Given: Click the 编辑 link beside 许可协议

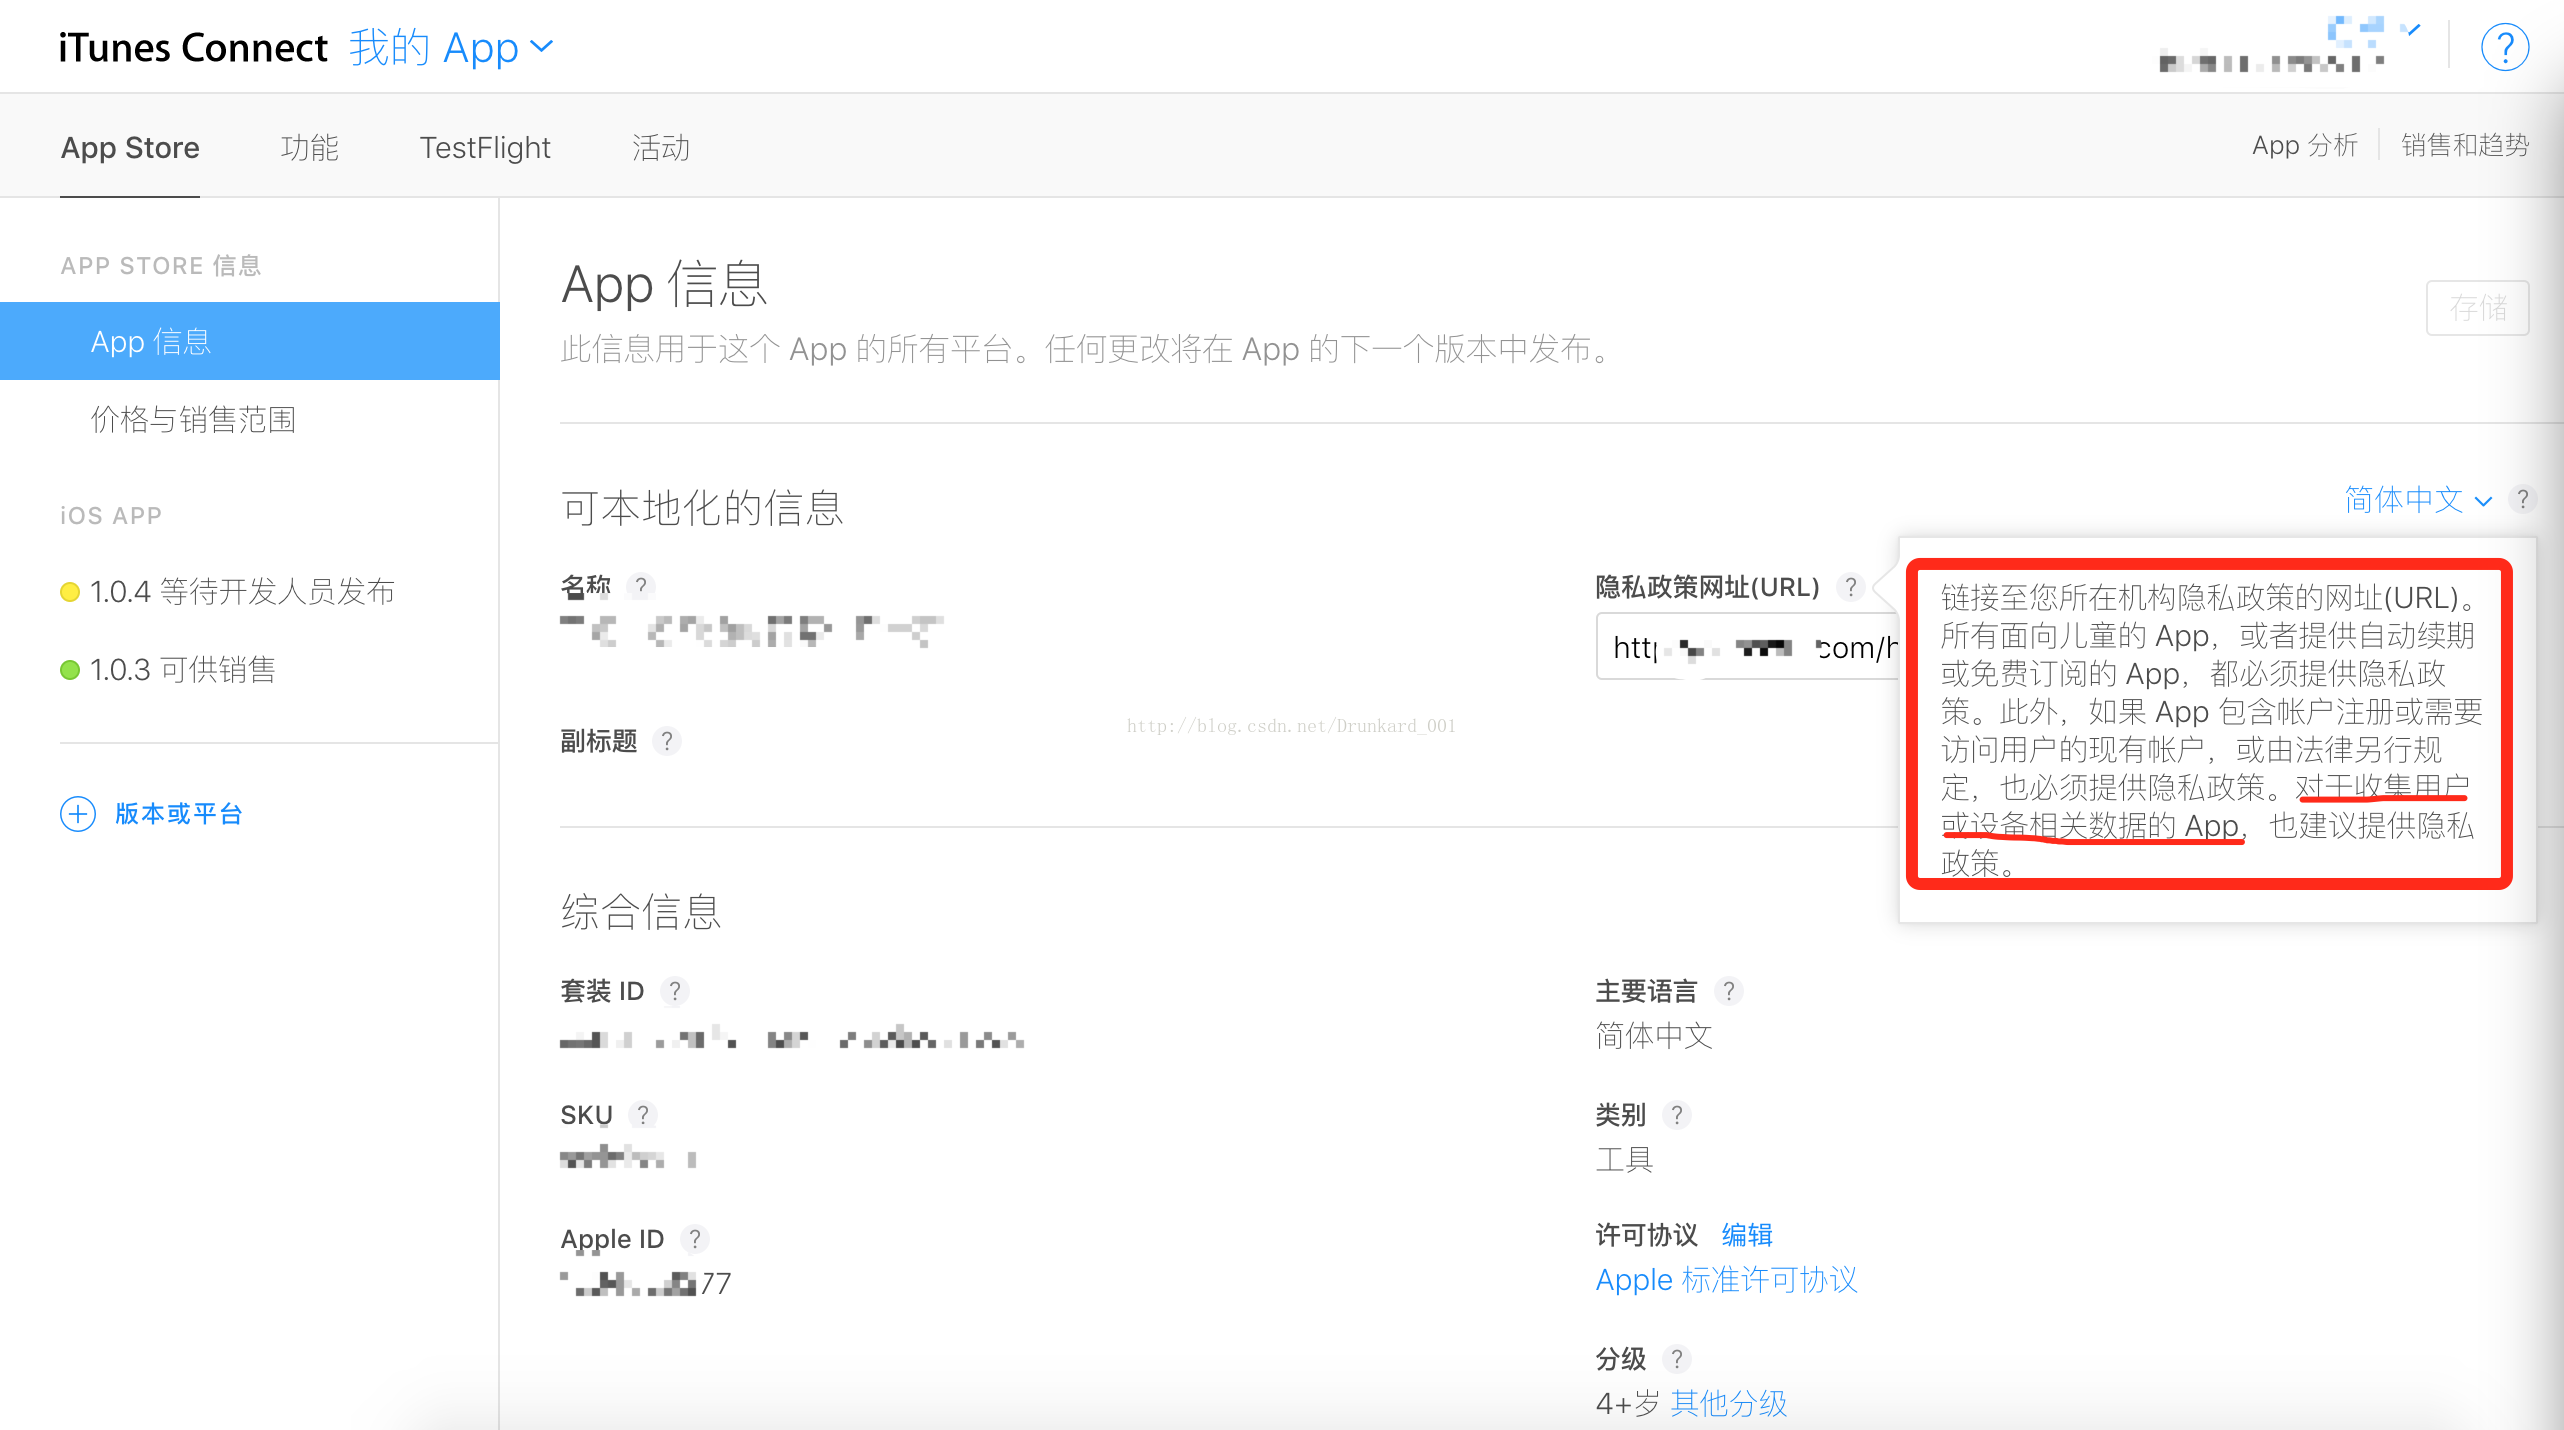Looking at the screenshot, I should 1746,1235.
